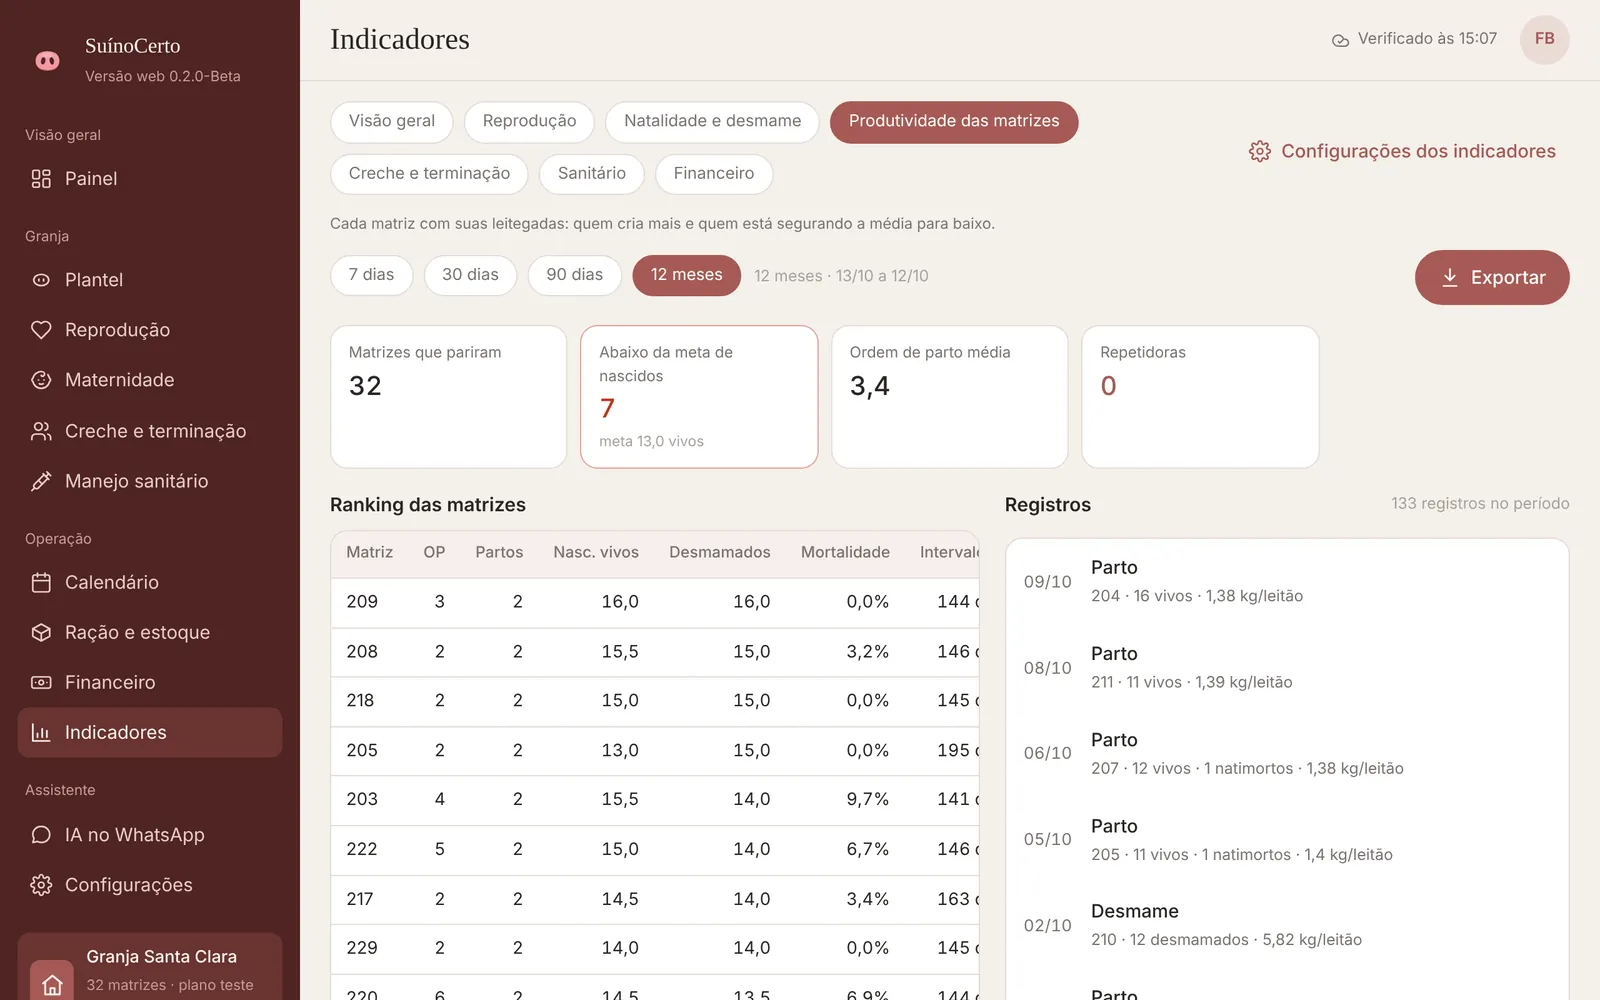Select the 90 dias period
Screen dimensions: 1600x1000
(575, 275)
